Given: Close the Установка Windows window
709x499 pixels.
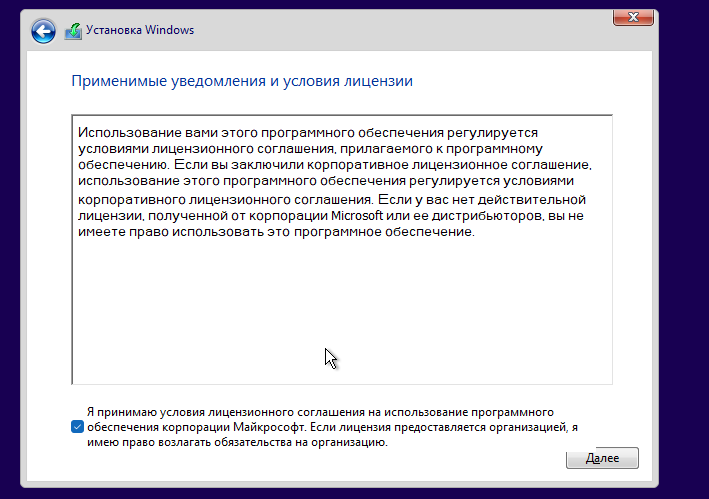Looking at the screenshot, I should coord(633,17).
